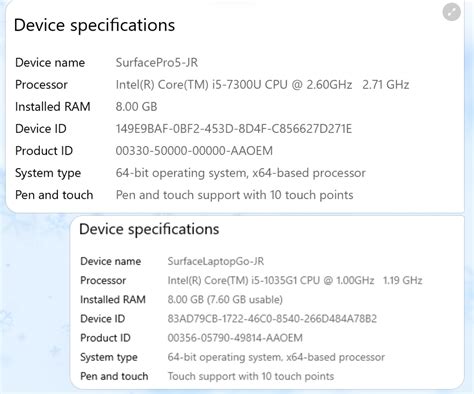Screen dimensions: 474x394
Task: Click the 8.00 GB installed RAM value
Action: click(x=136, y=107)
